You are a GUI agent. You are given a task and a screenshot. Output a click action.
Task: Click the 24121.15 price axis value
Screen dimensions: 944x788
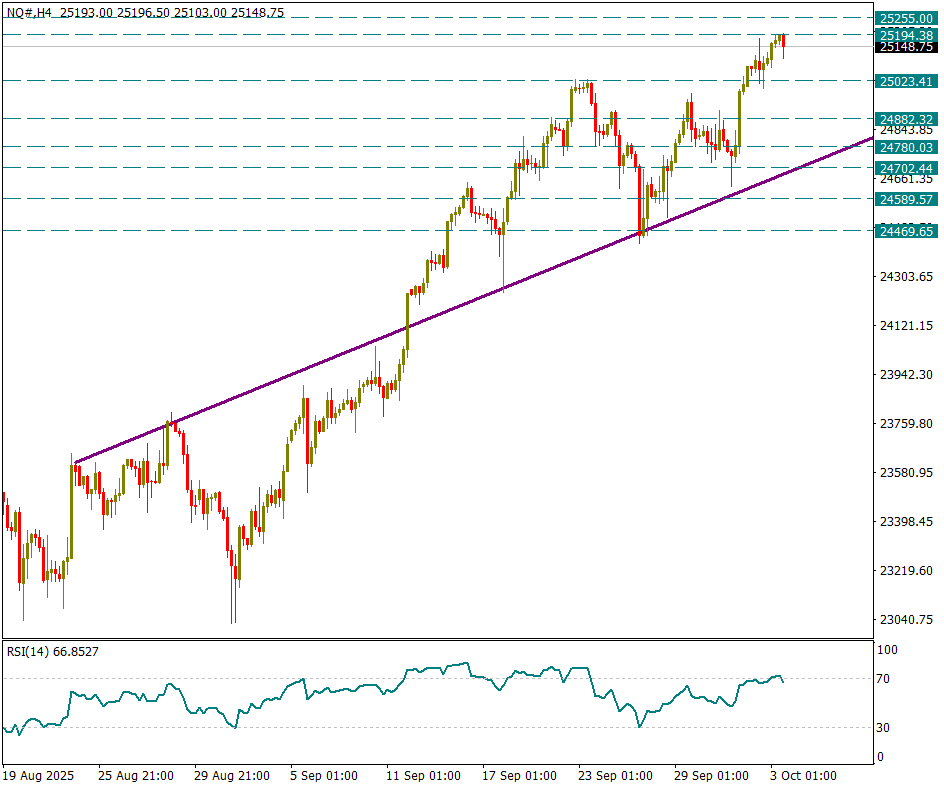(x=905, y=325)
